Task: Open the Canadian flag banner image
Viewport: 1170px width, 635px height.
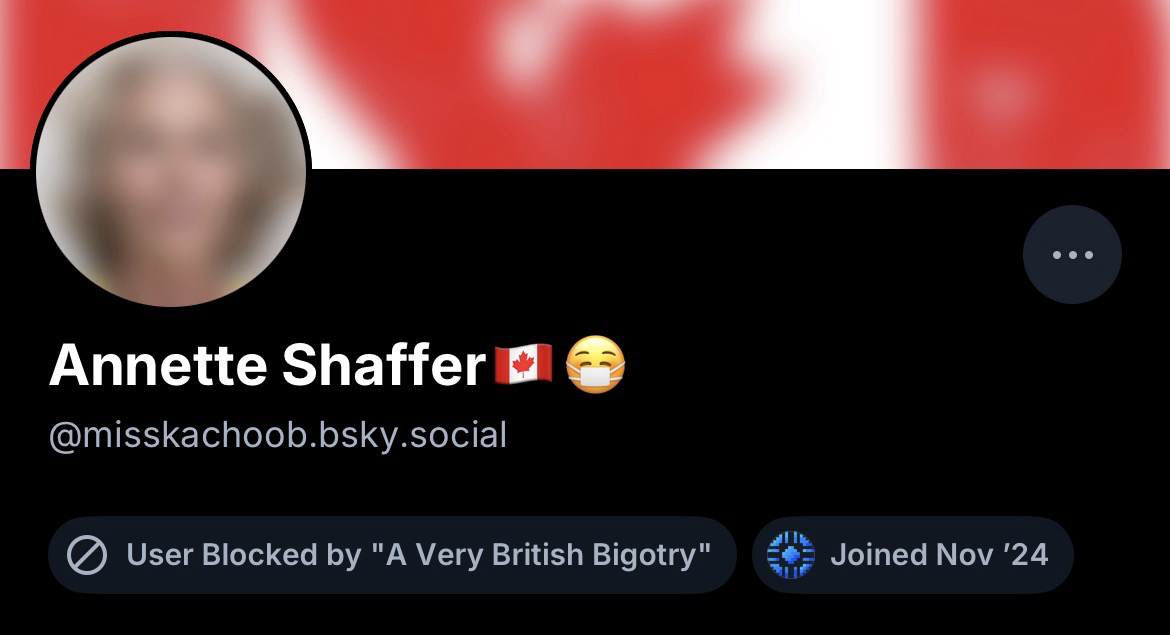Action: click(585, 84)
